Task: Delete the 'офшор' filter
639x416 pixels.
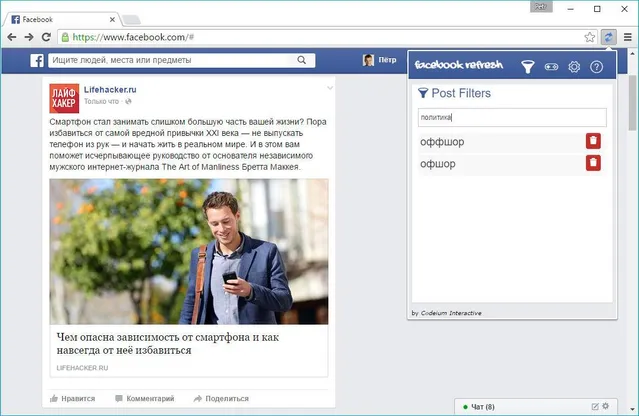Action: tap(593, 163)
